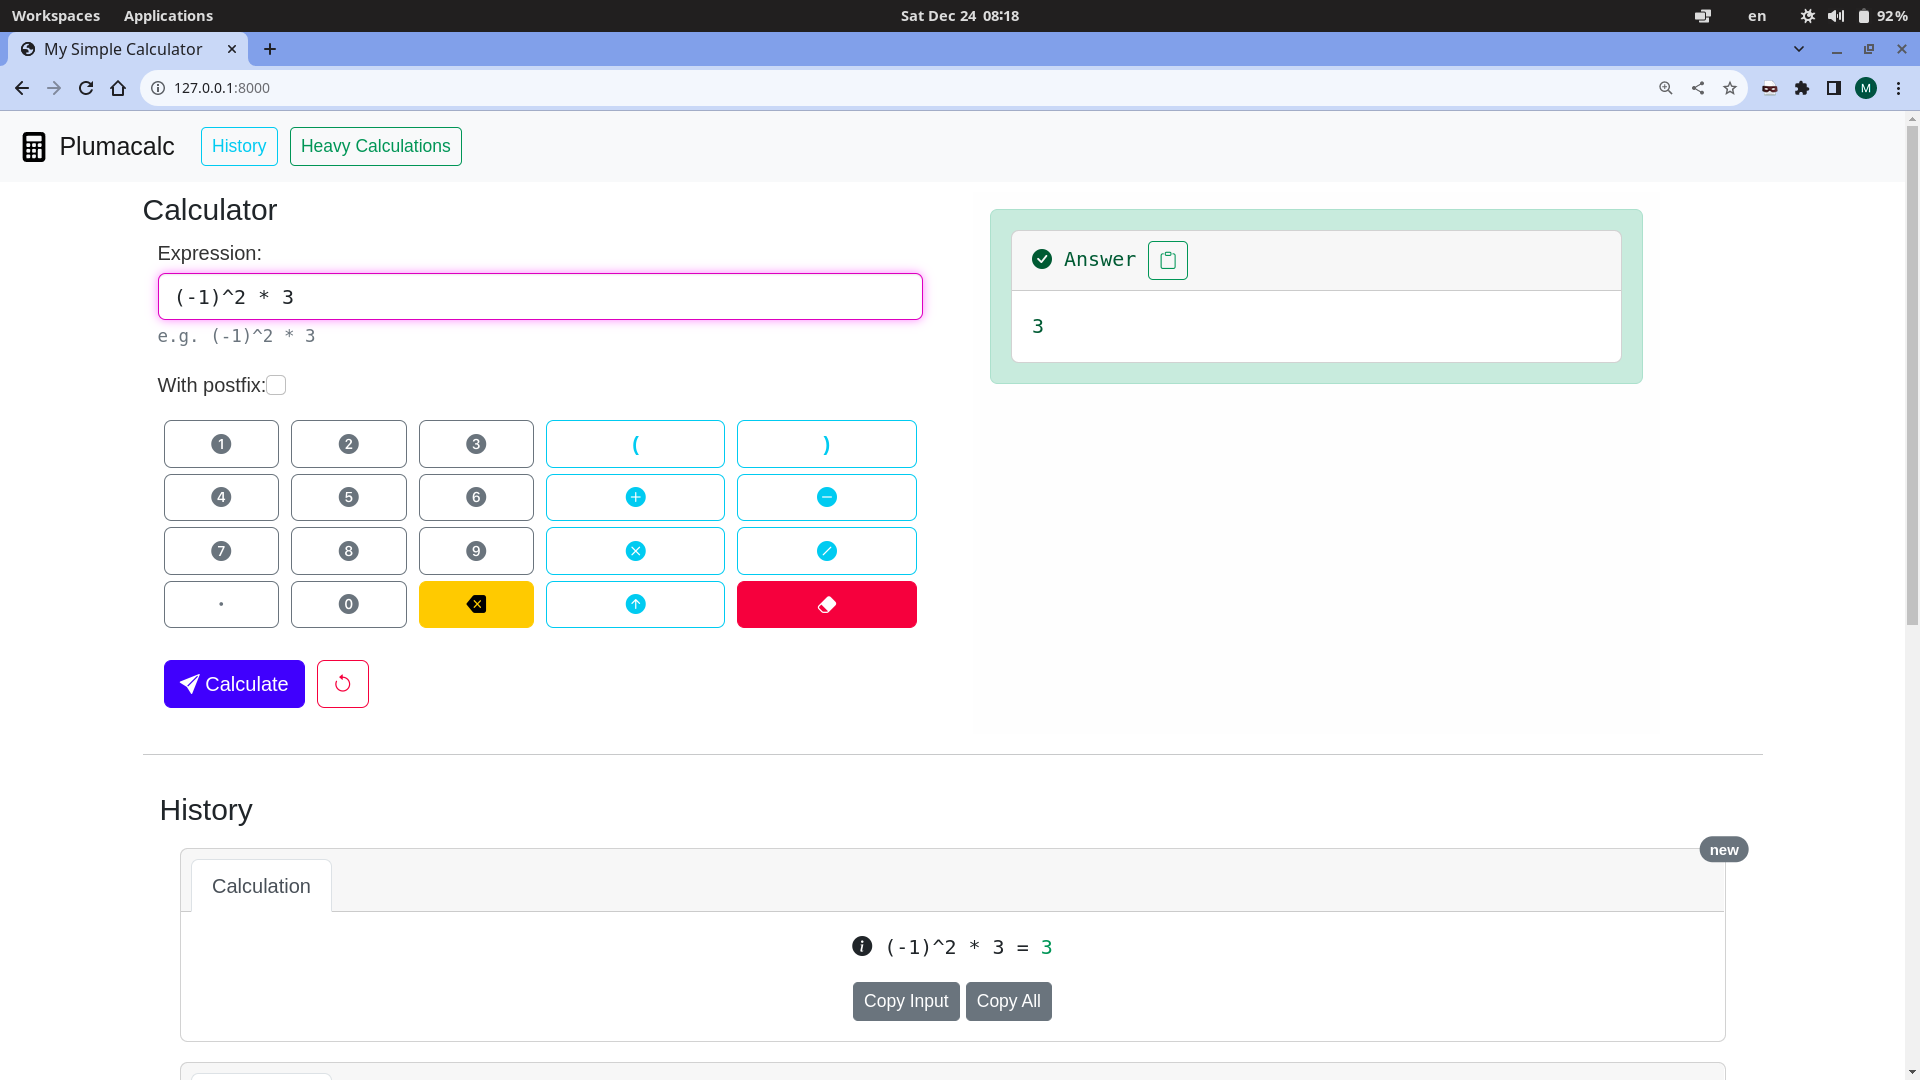Insert a minus operator from the keypad
Viewport: 1920px width, 1080px height.
(x=826, y=497)
